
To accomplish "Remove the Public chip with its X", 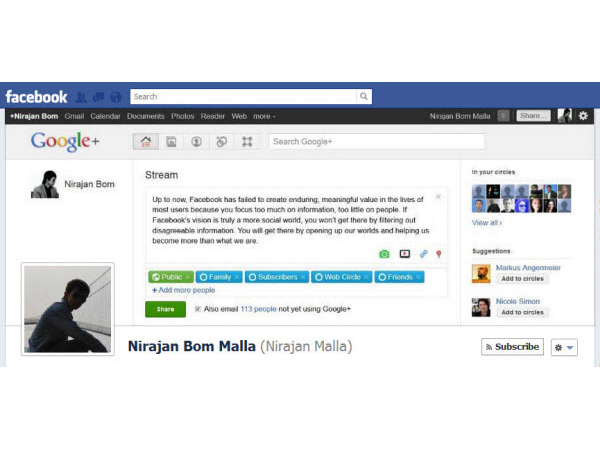I will tap(188, 277).
